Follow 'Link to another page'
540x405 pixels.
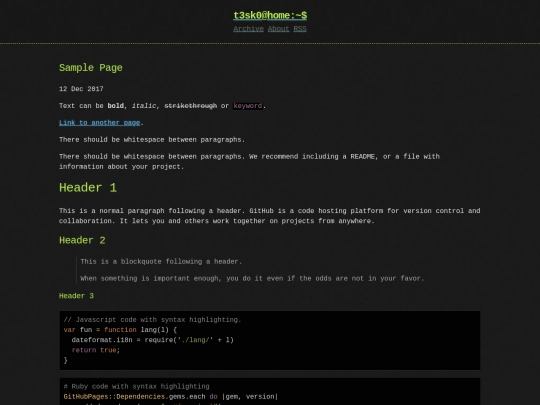point(100,123)
